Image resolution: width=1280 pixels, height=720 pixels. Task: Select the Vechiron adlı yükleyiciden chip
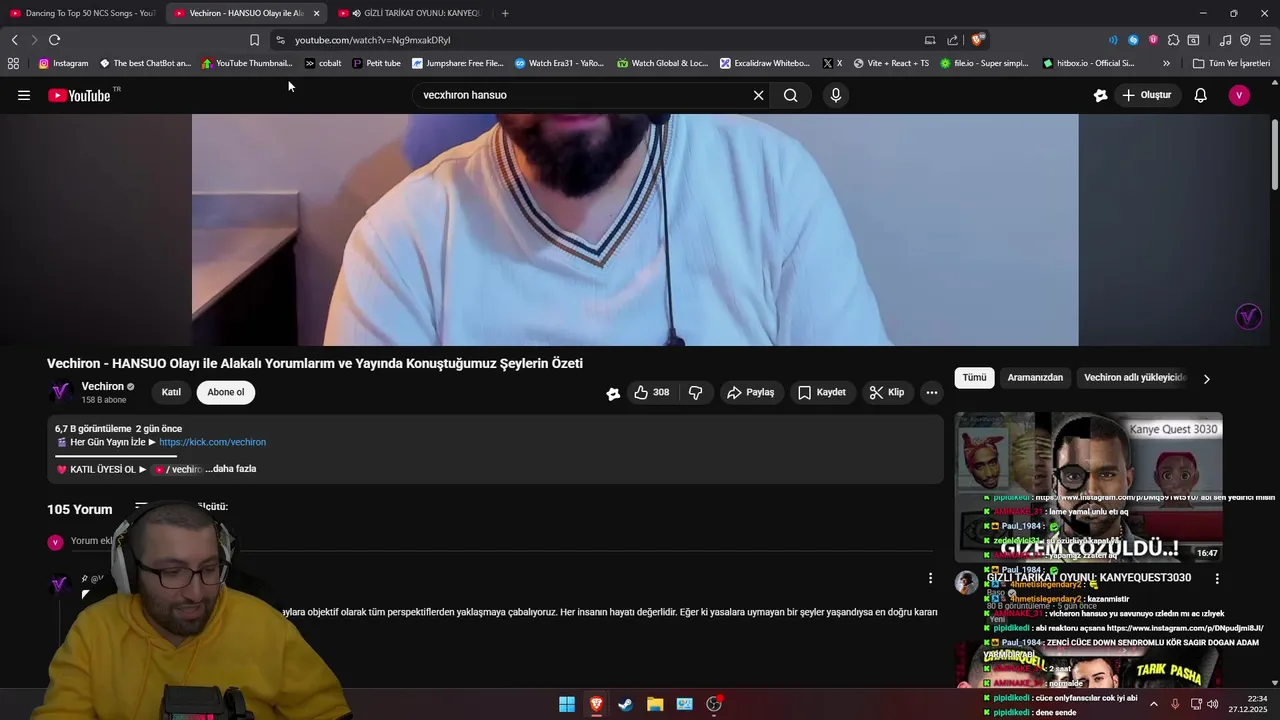(x=1135, y=378)
